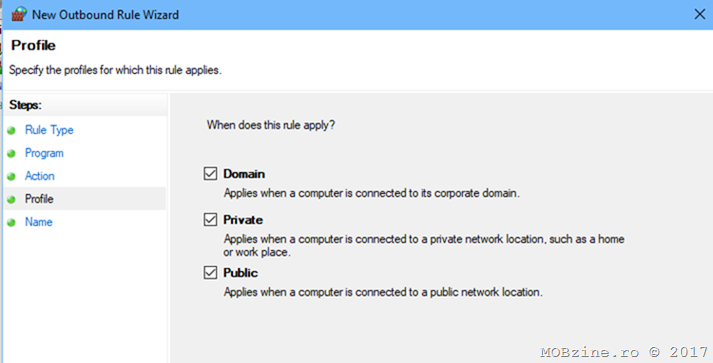Click the wizard window title text
The height and width of the screenshot is (363, 713).
point(105,15)
